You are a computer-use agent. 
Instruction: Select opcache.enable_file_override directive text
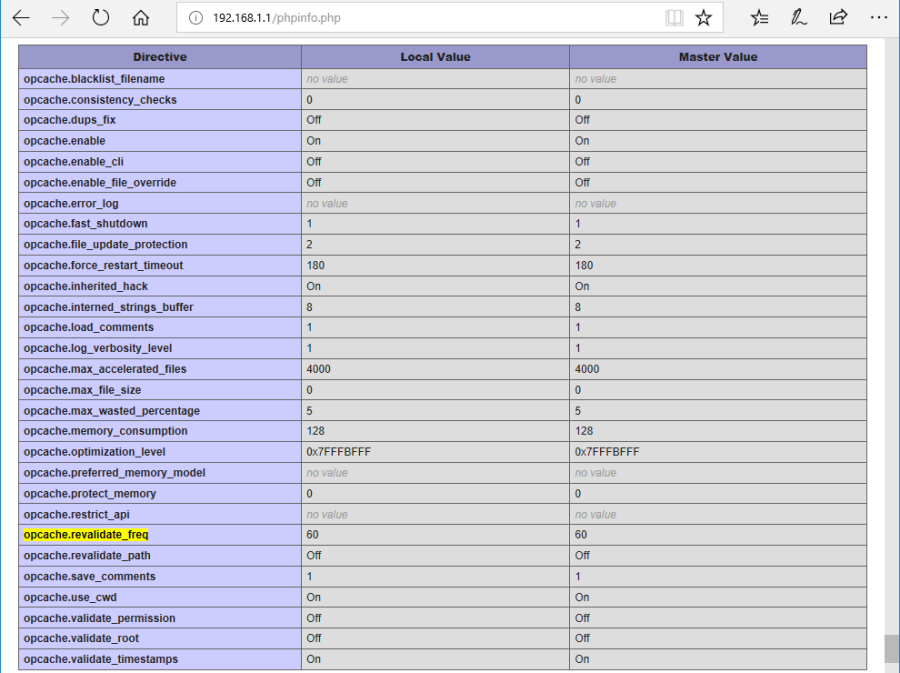(100, 182)
